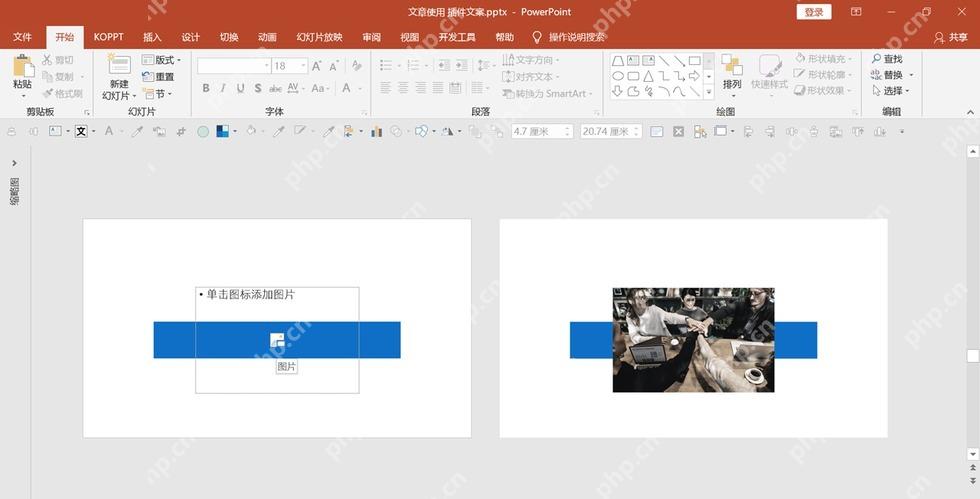Screen dimensions: 980x499
Task: Toggle Strikethrough (abc) formatting
Action: click(x=275, y=89)
